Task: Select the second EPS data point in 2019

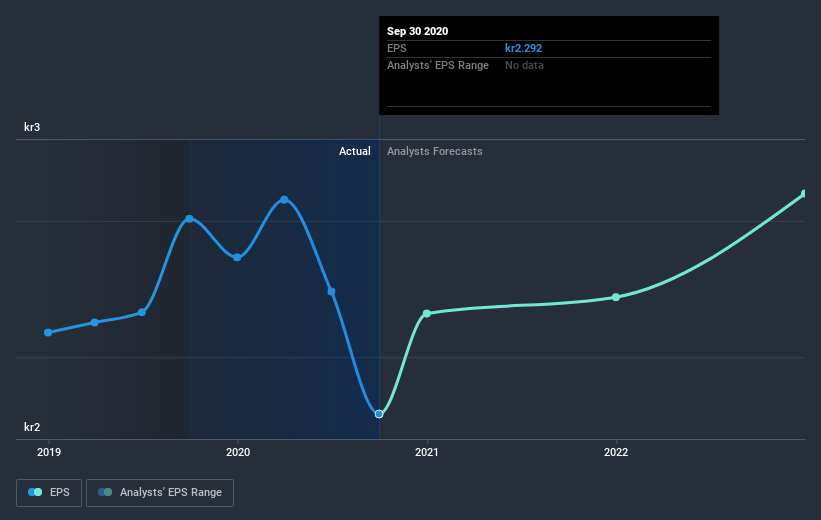Action: 95,323
